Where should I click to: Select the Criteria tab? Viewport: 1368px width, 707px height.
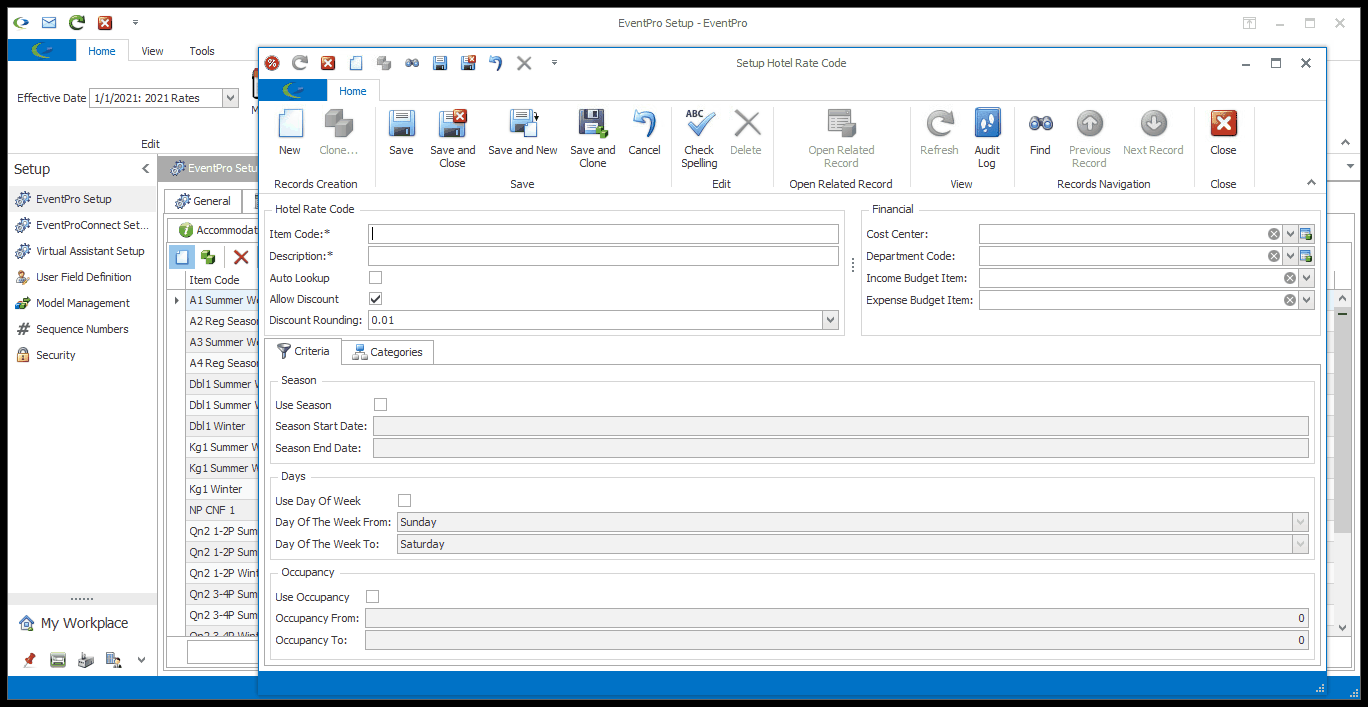(x=304, y=351)
